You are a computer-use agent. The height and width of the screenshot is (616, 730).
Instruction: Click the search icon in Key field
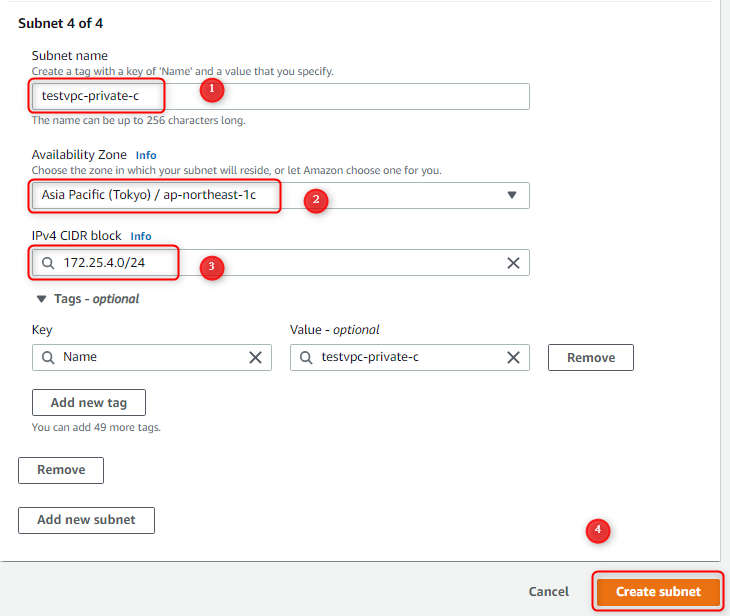pyautogui.click(x=48, y=358)
